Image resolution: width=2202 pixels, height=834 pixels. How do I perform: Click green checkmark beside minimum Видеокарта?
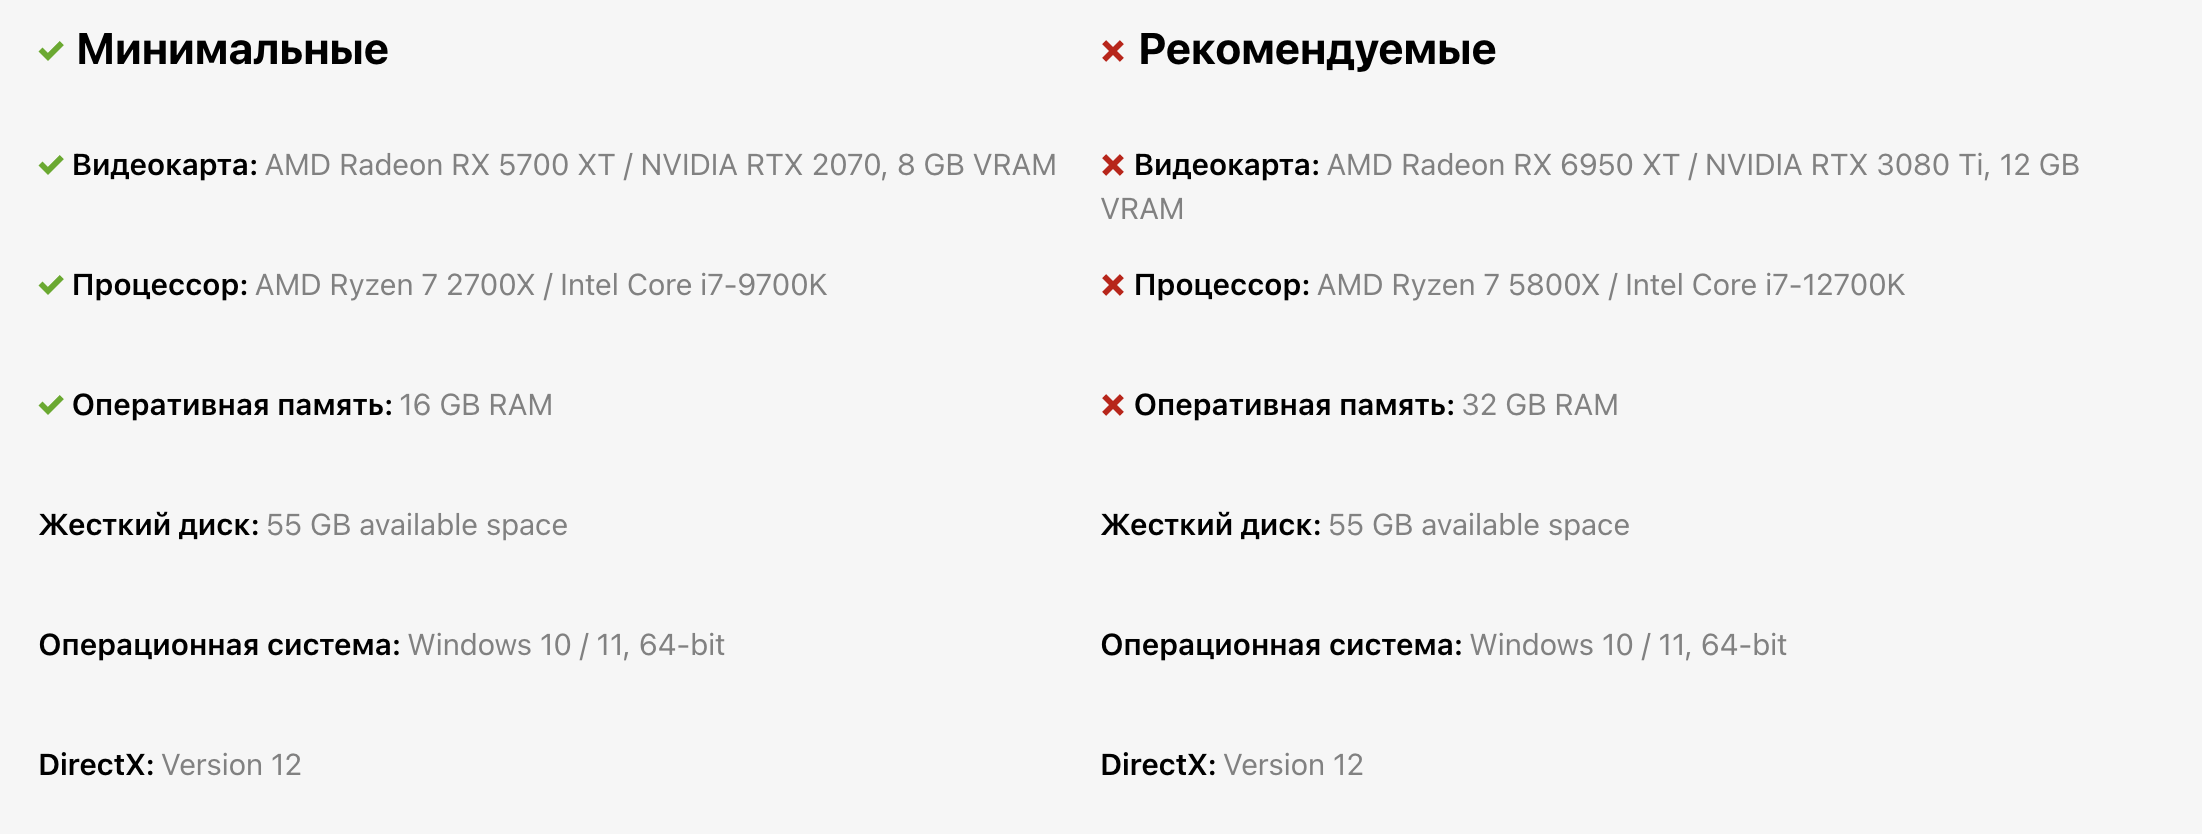(x=51, y=165)
